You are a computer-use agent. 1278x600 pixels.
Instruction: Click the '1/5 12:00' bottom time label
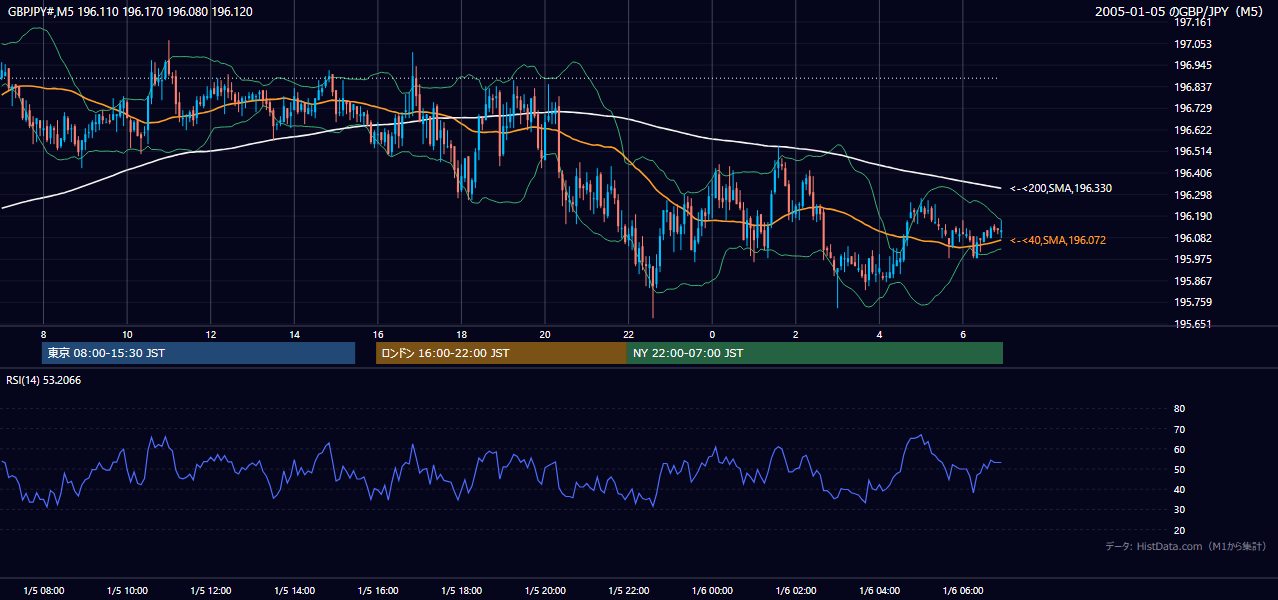click(211, 591)
